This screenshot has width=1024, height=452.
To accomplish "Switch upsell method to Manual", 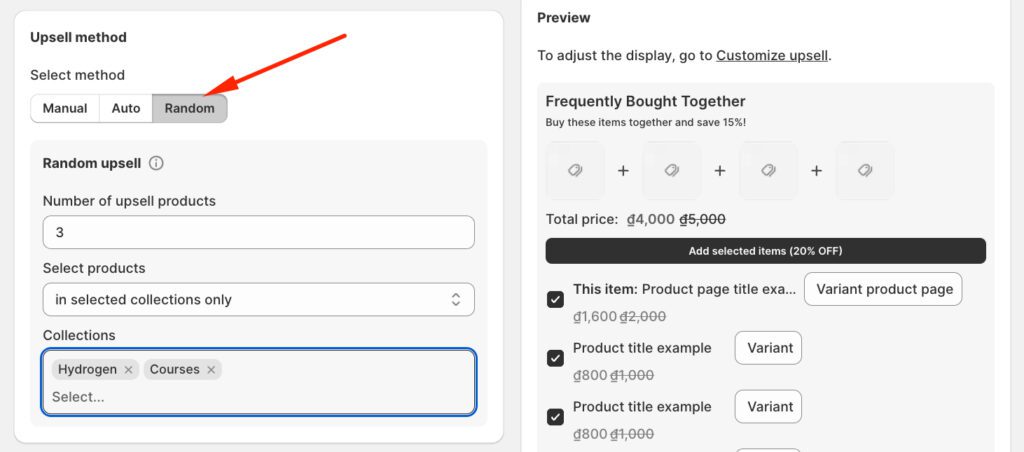I will 65,108.
